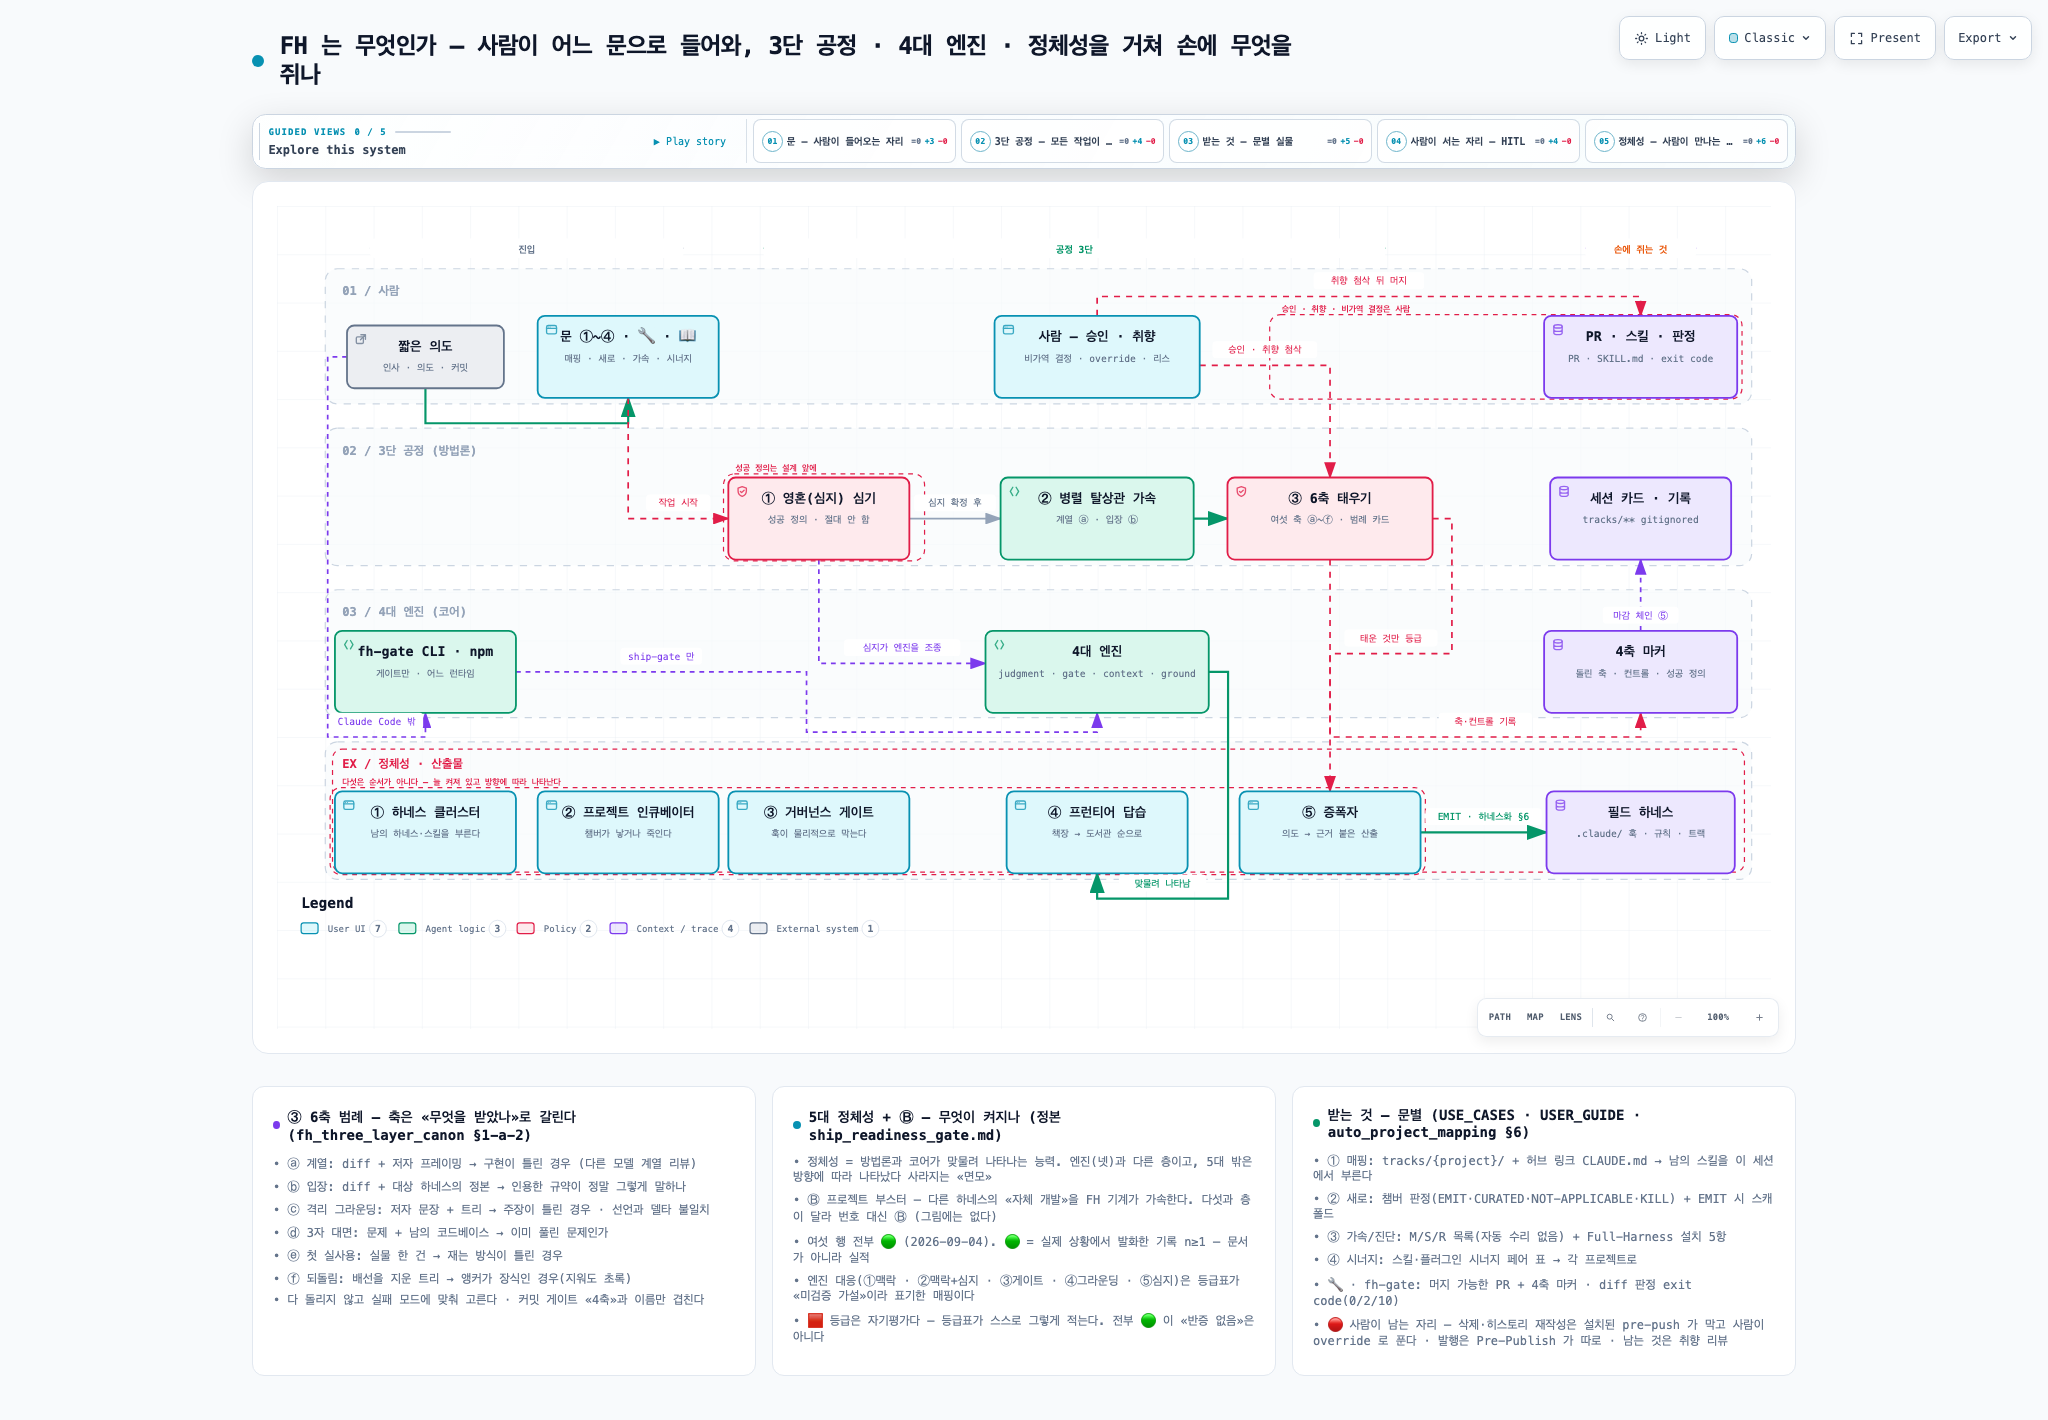Select the 세션 카드 · 기록 node
This screenshot has width=2048, height=1420.
pos(1640,518)
